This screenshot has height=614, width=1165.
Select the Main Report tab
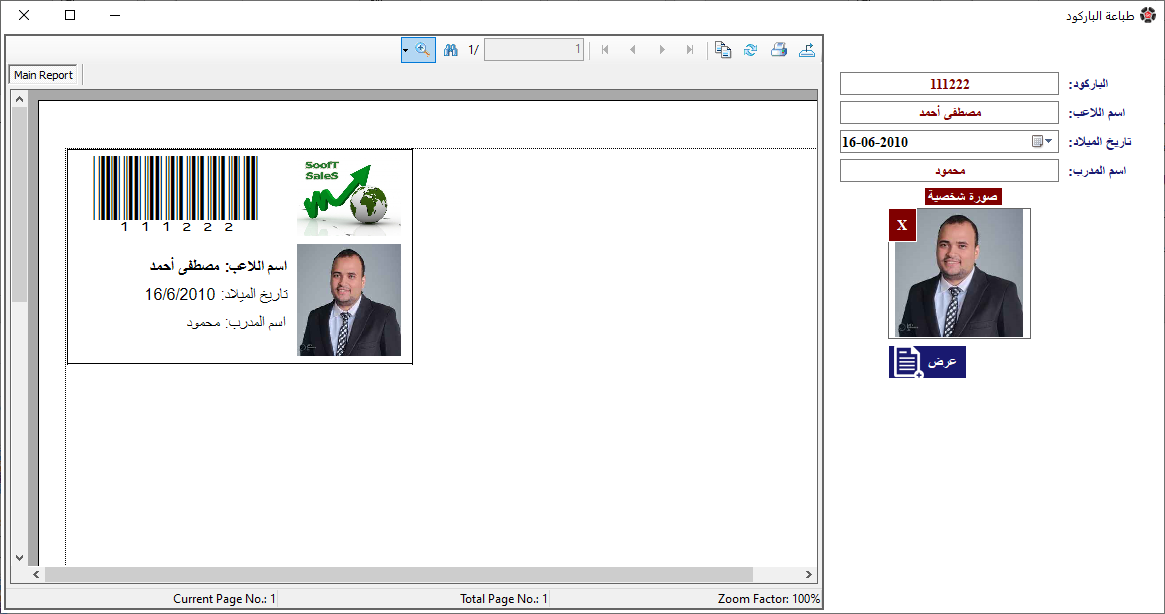[x=44, y=75]
